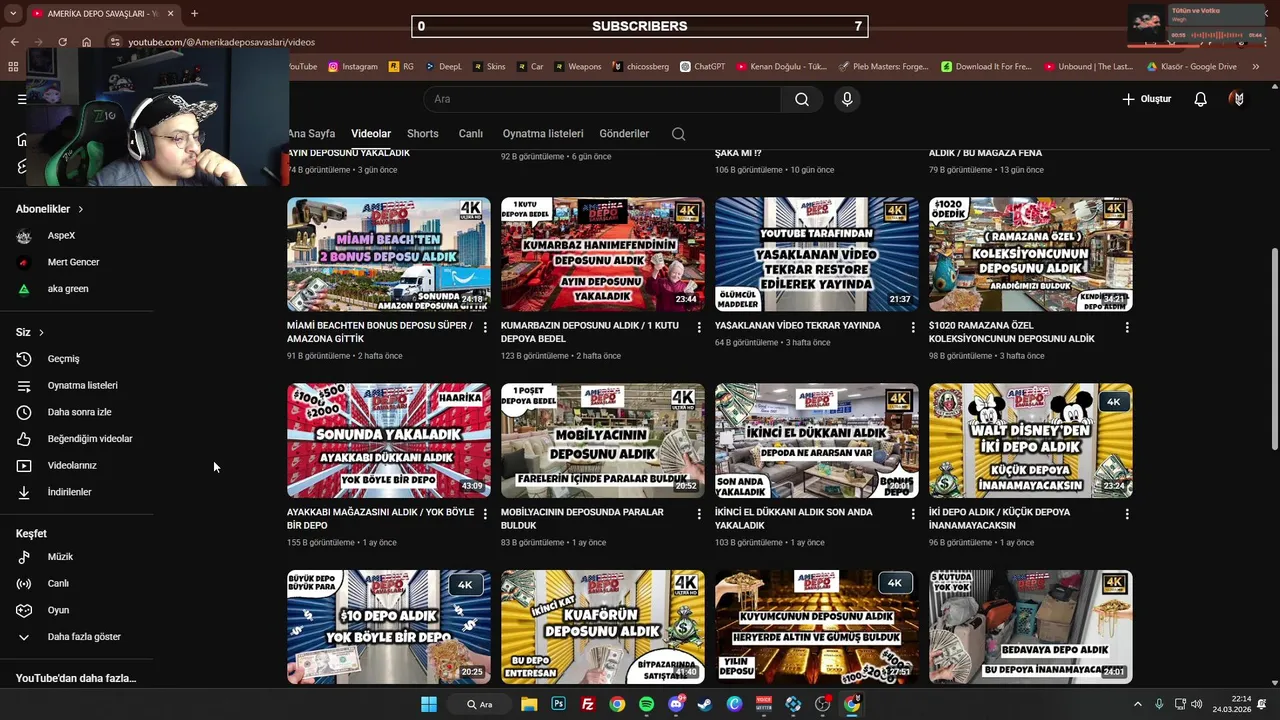Click the browser address bar URL
Screen dimensions: 1280x720
221,42
